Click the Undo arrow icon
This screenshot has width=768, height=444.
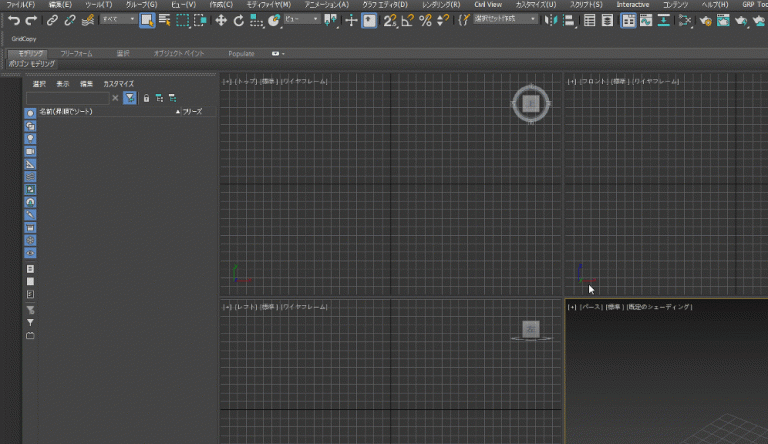coord(13,20)
